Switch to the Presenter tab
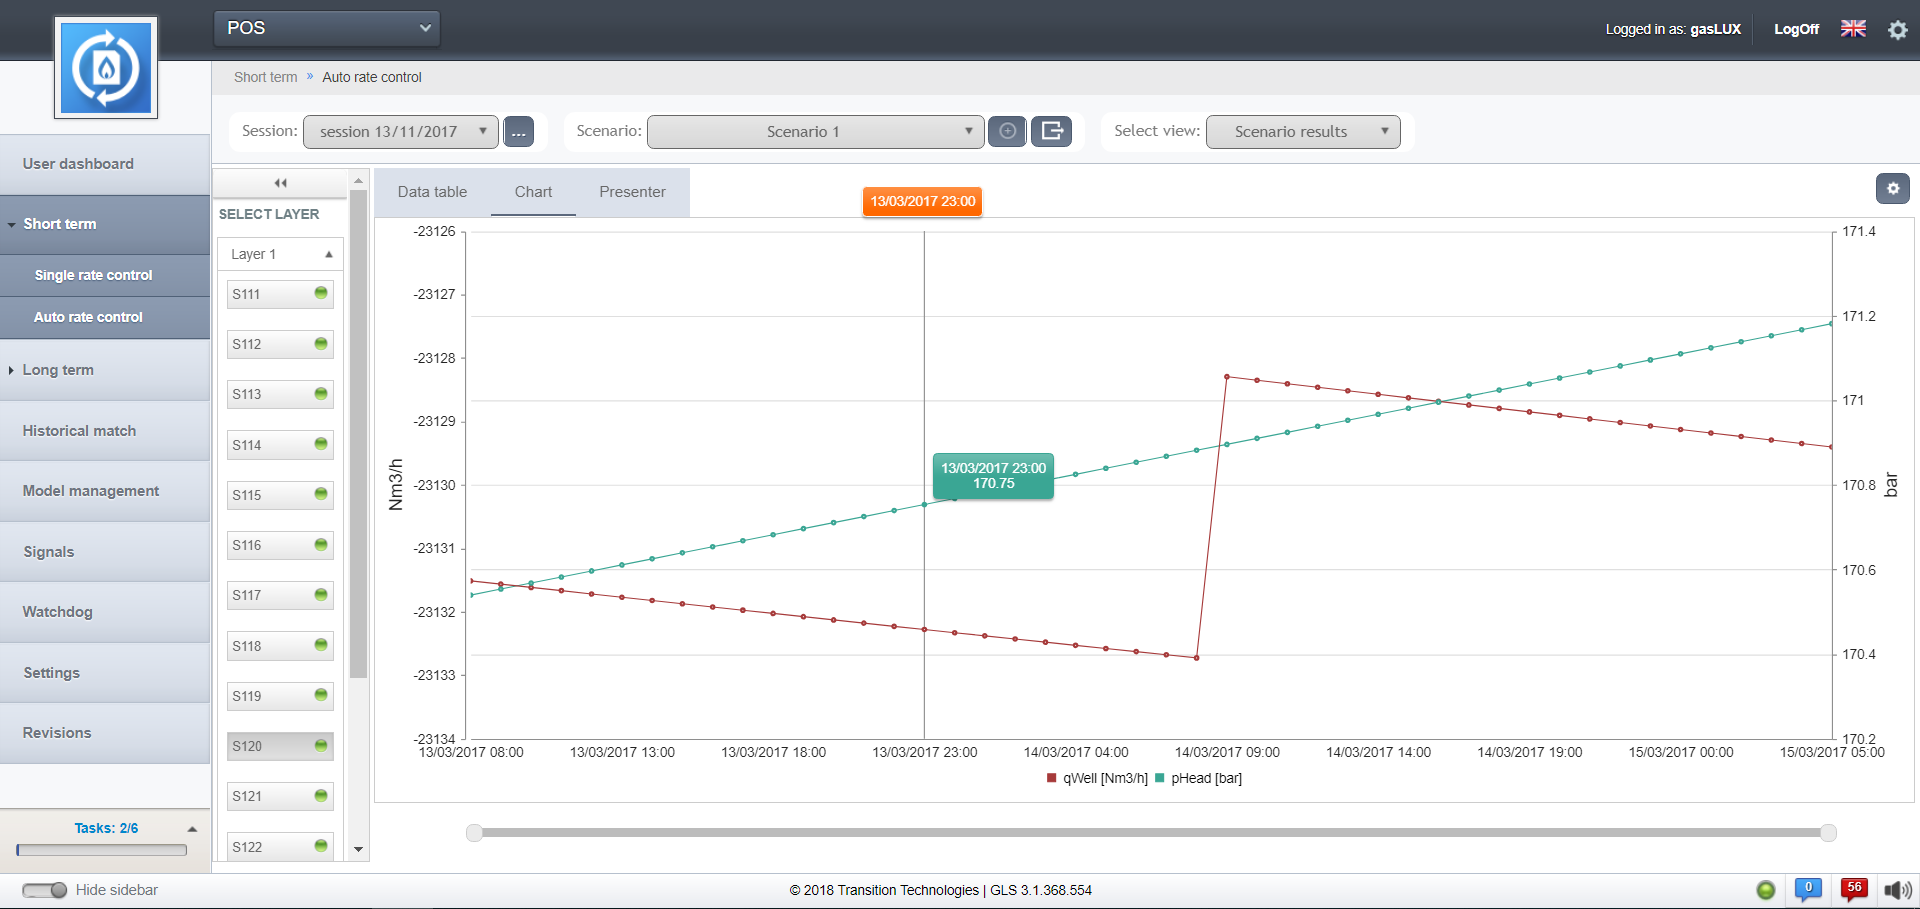The width and height of the screenshot is (1920, 909). pos(632,192)
